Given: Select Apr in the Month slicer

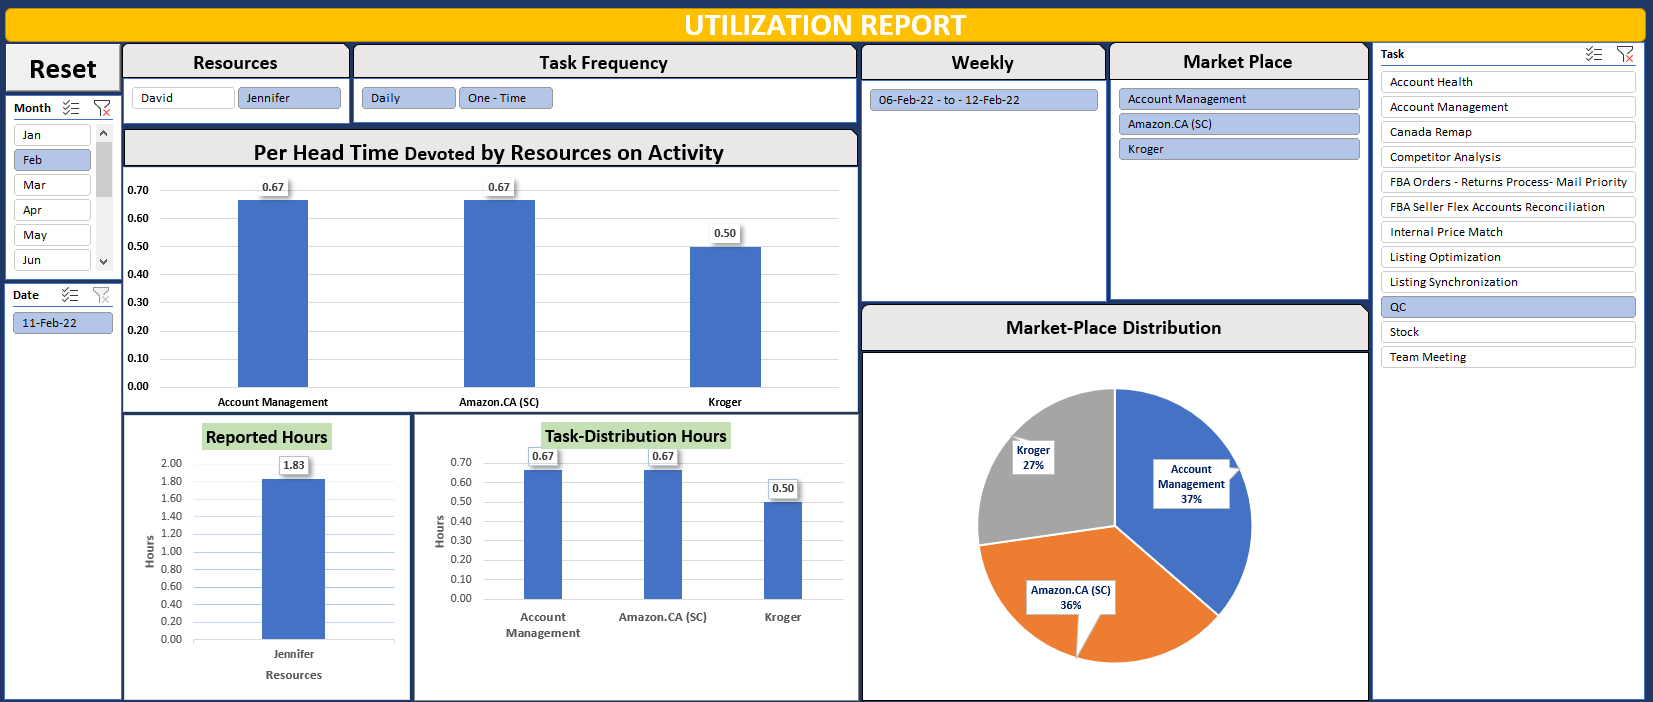Looking at the screenshot, I should [52, 210].
